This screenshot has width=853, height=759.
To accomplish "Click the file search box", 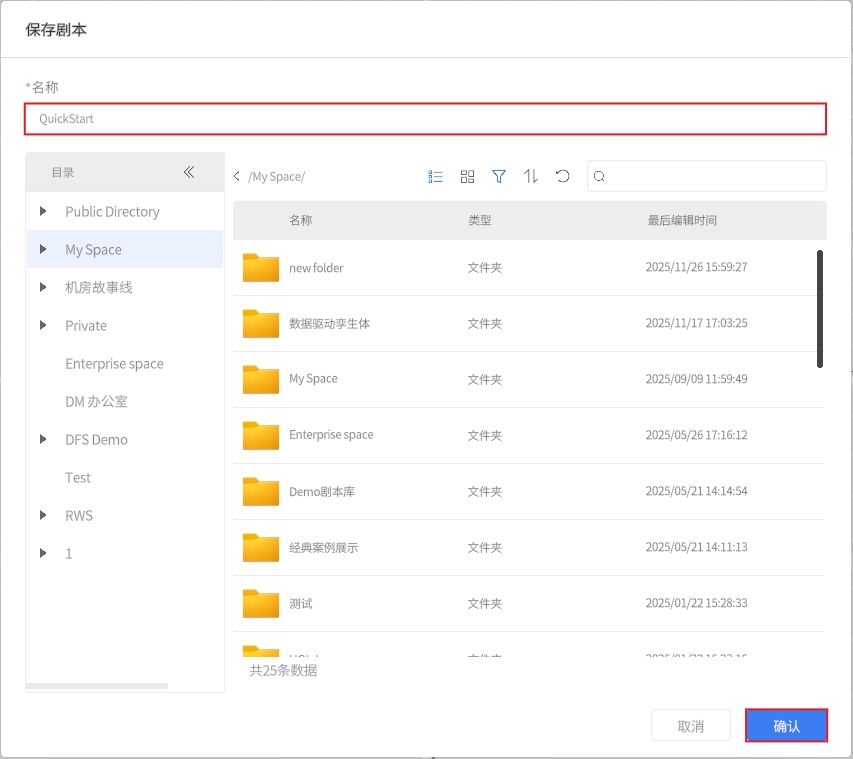I will (714, 176).
